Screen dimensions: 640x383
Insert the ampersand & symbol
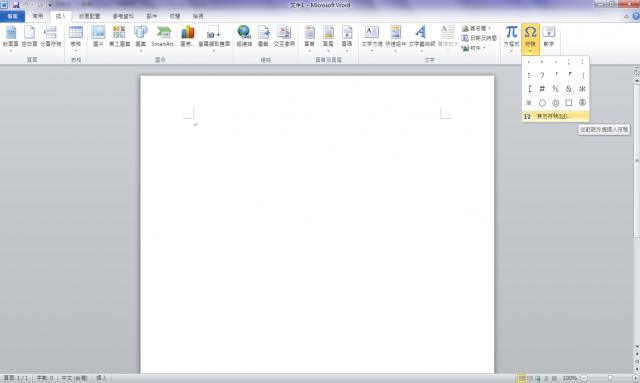tap(569, 89)
